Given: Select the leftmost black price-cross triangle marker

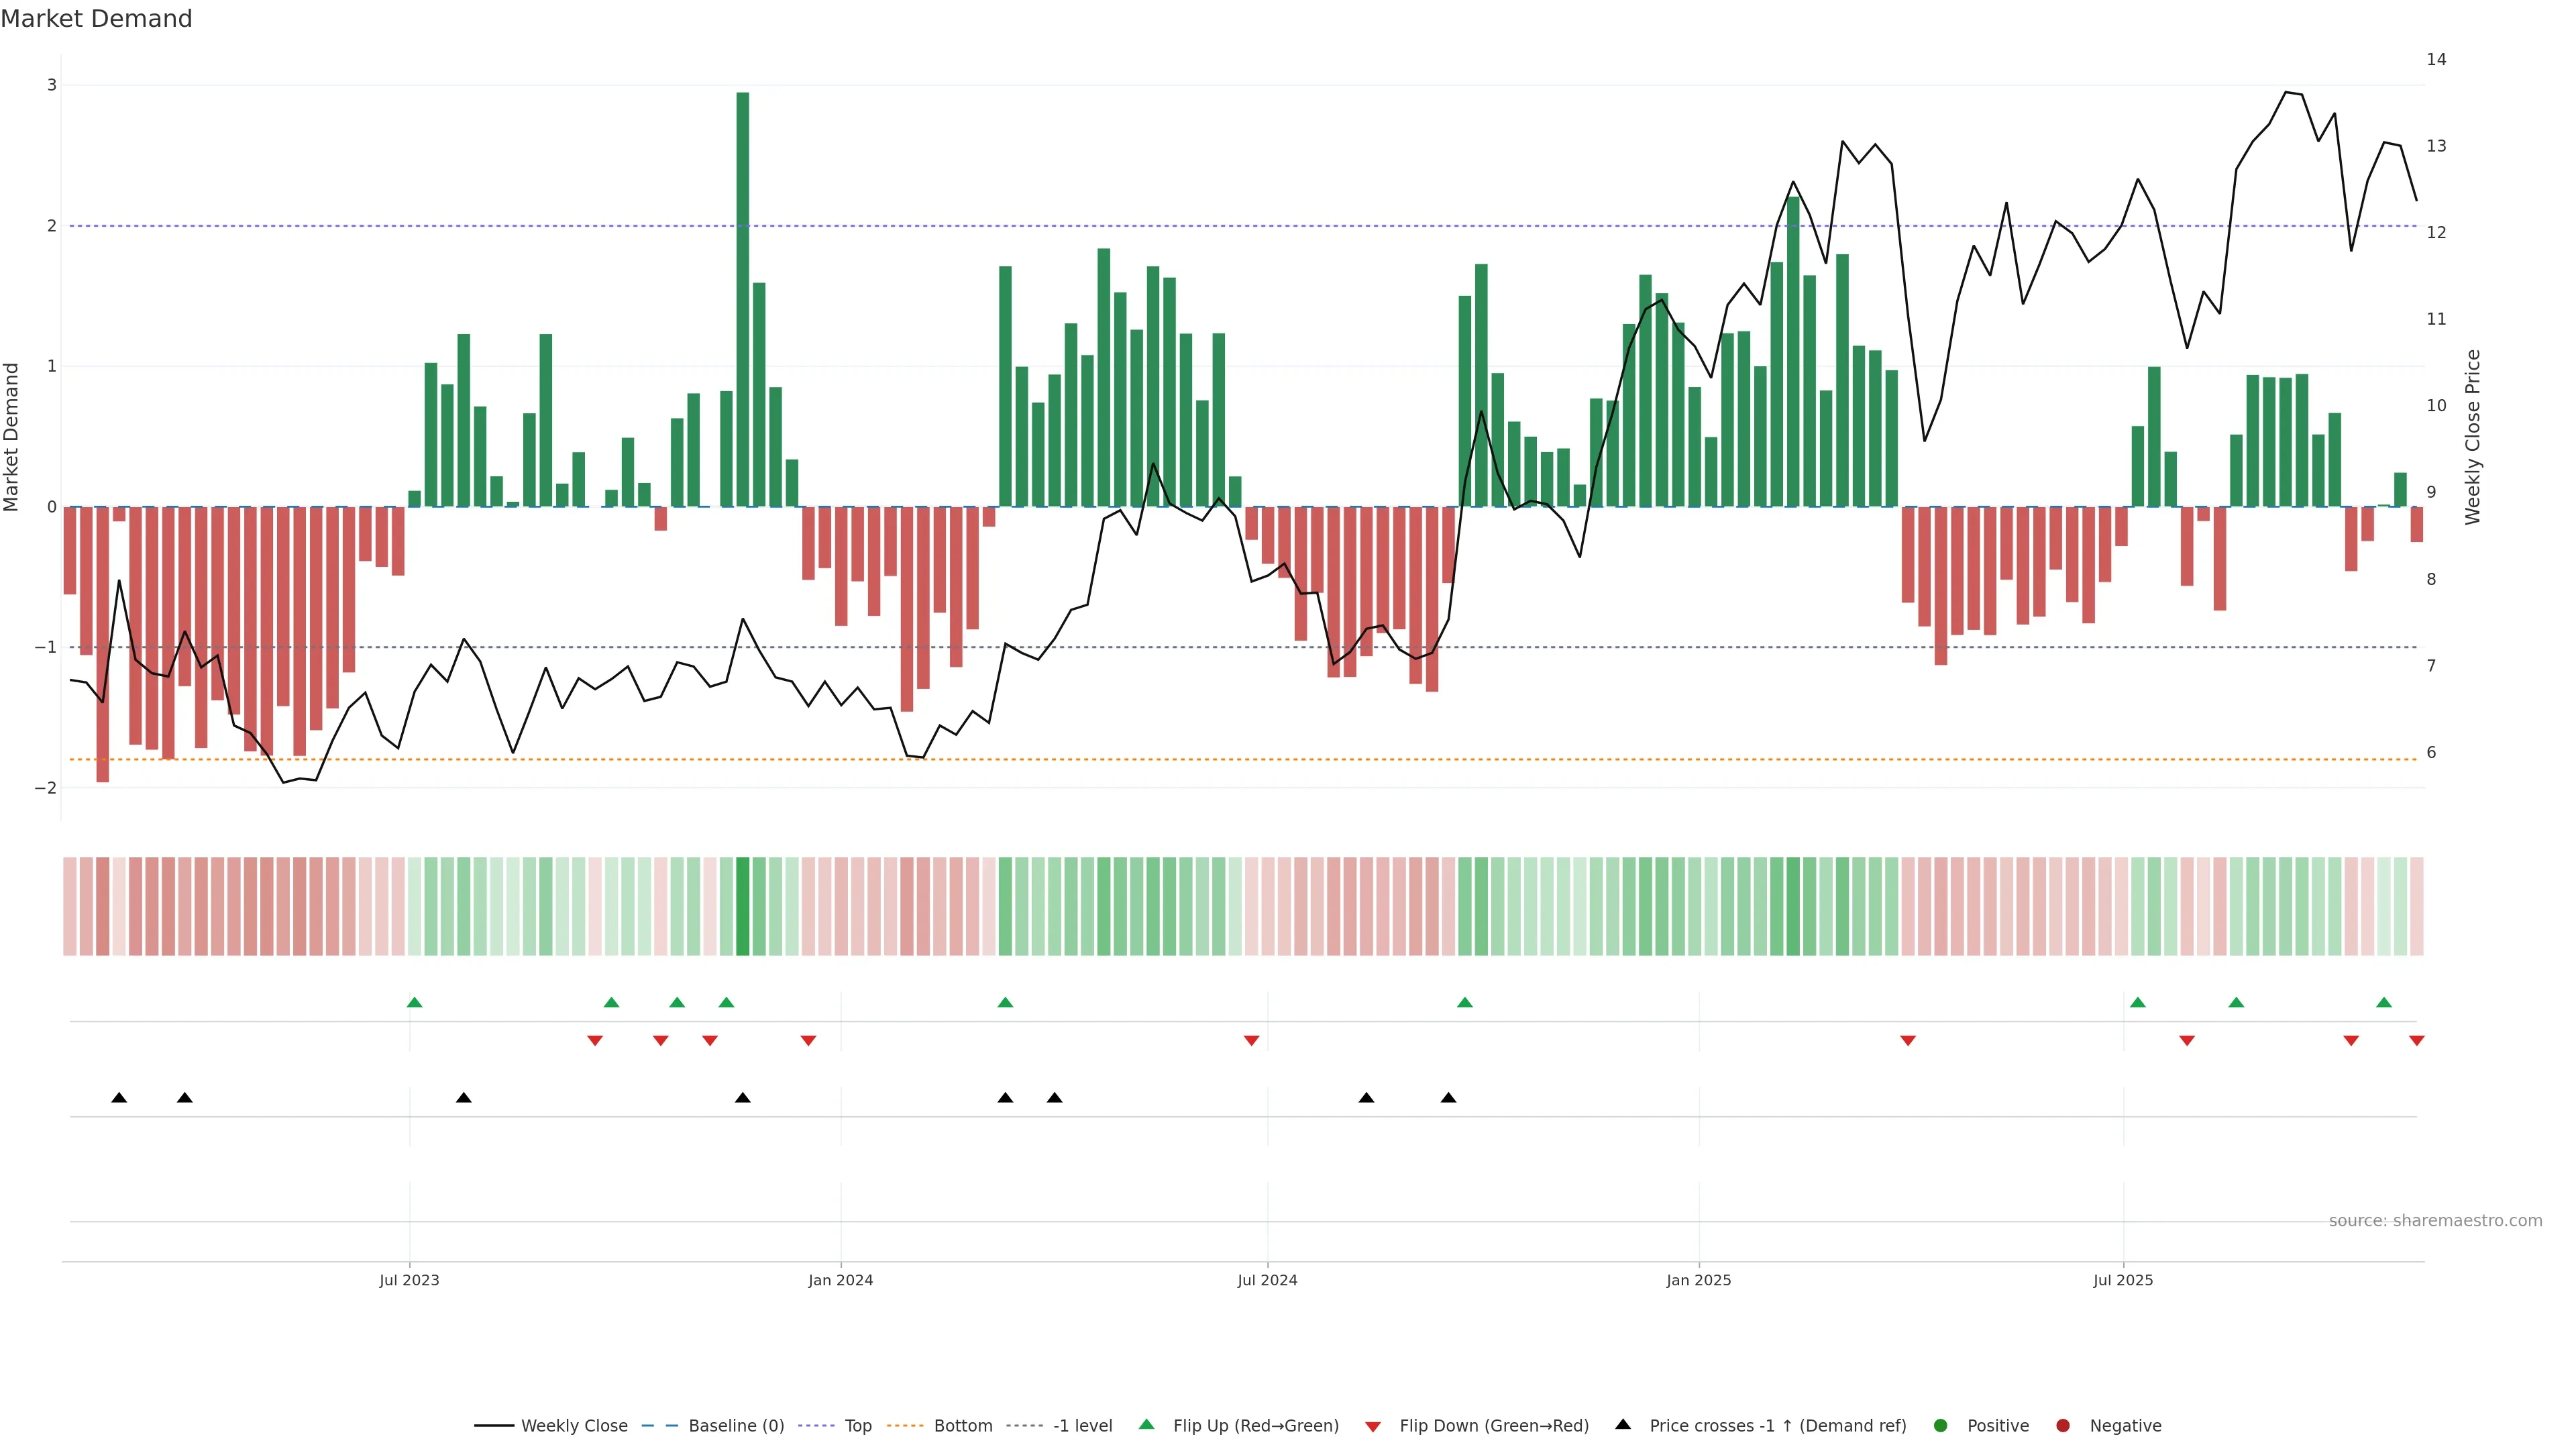Looking at the screenshot, I should click(119, 1098).
